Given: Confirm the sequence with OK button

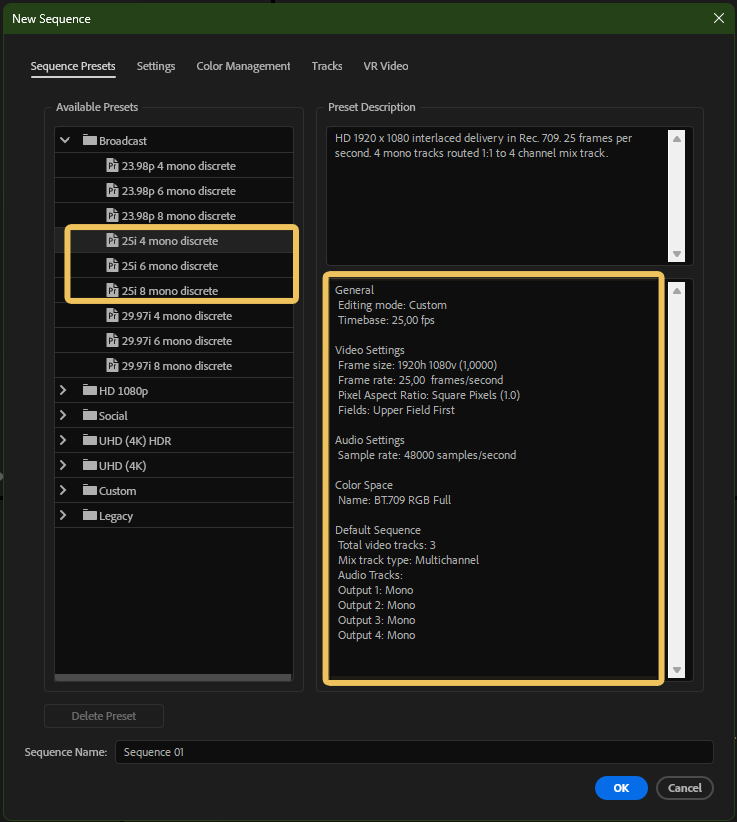Looking at the screenshot, I should pyautogui.click(x=621, y=788).
